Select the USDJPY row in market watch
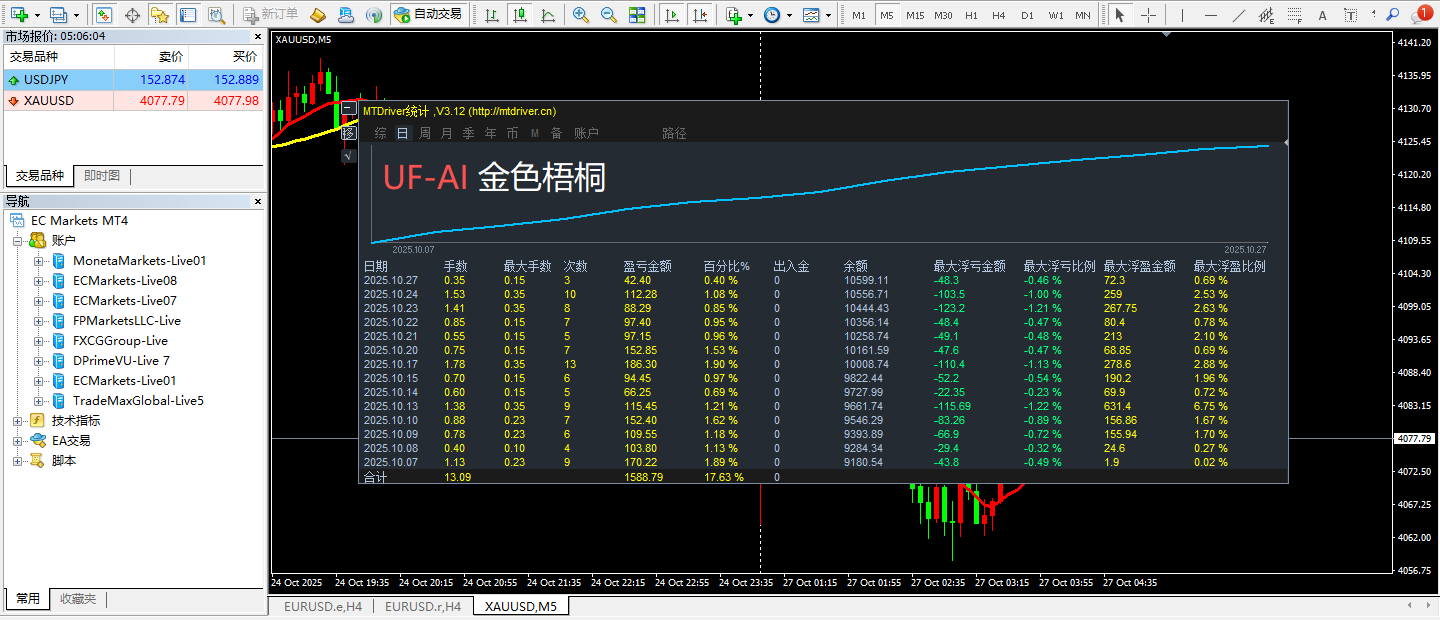Screen dimensions: 1440x620 [x=60, y=80]
